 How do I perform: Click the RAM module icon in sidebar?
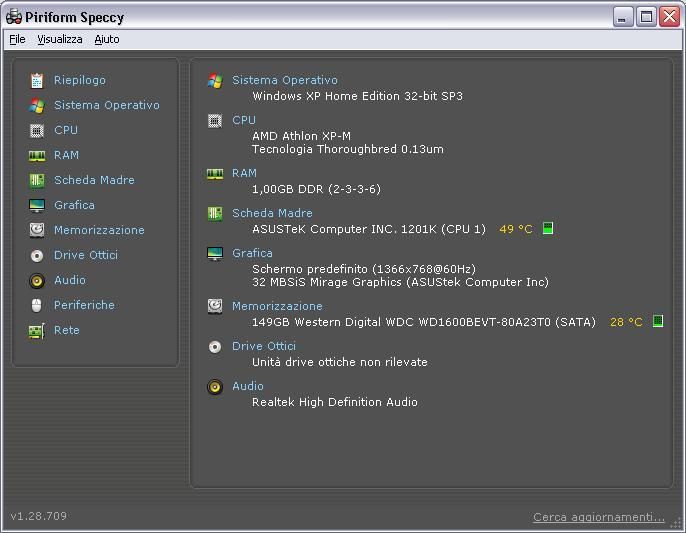(37, 155)
